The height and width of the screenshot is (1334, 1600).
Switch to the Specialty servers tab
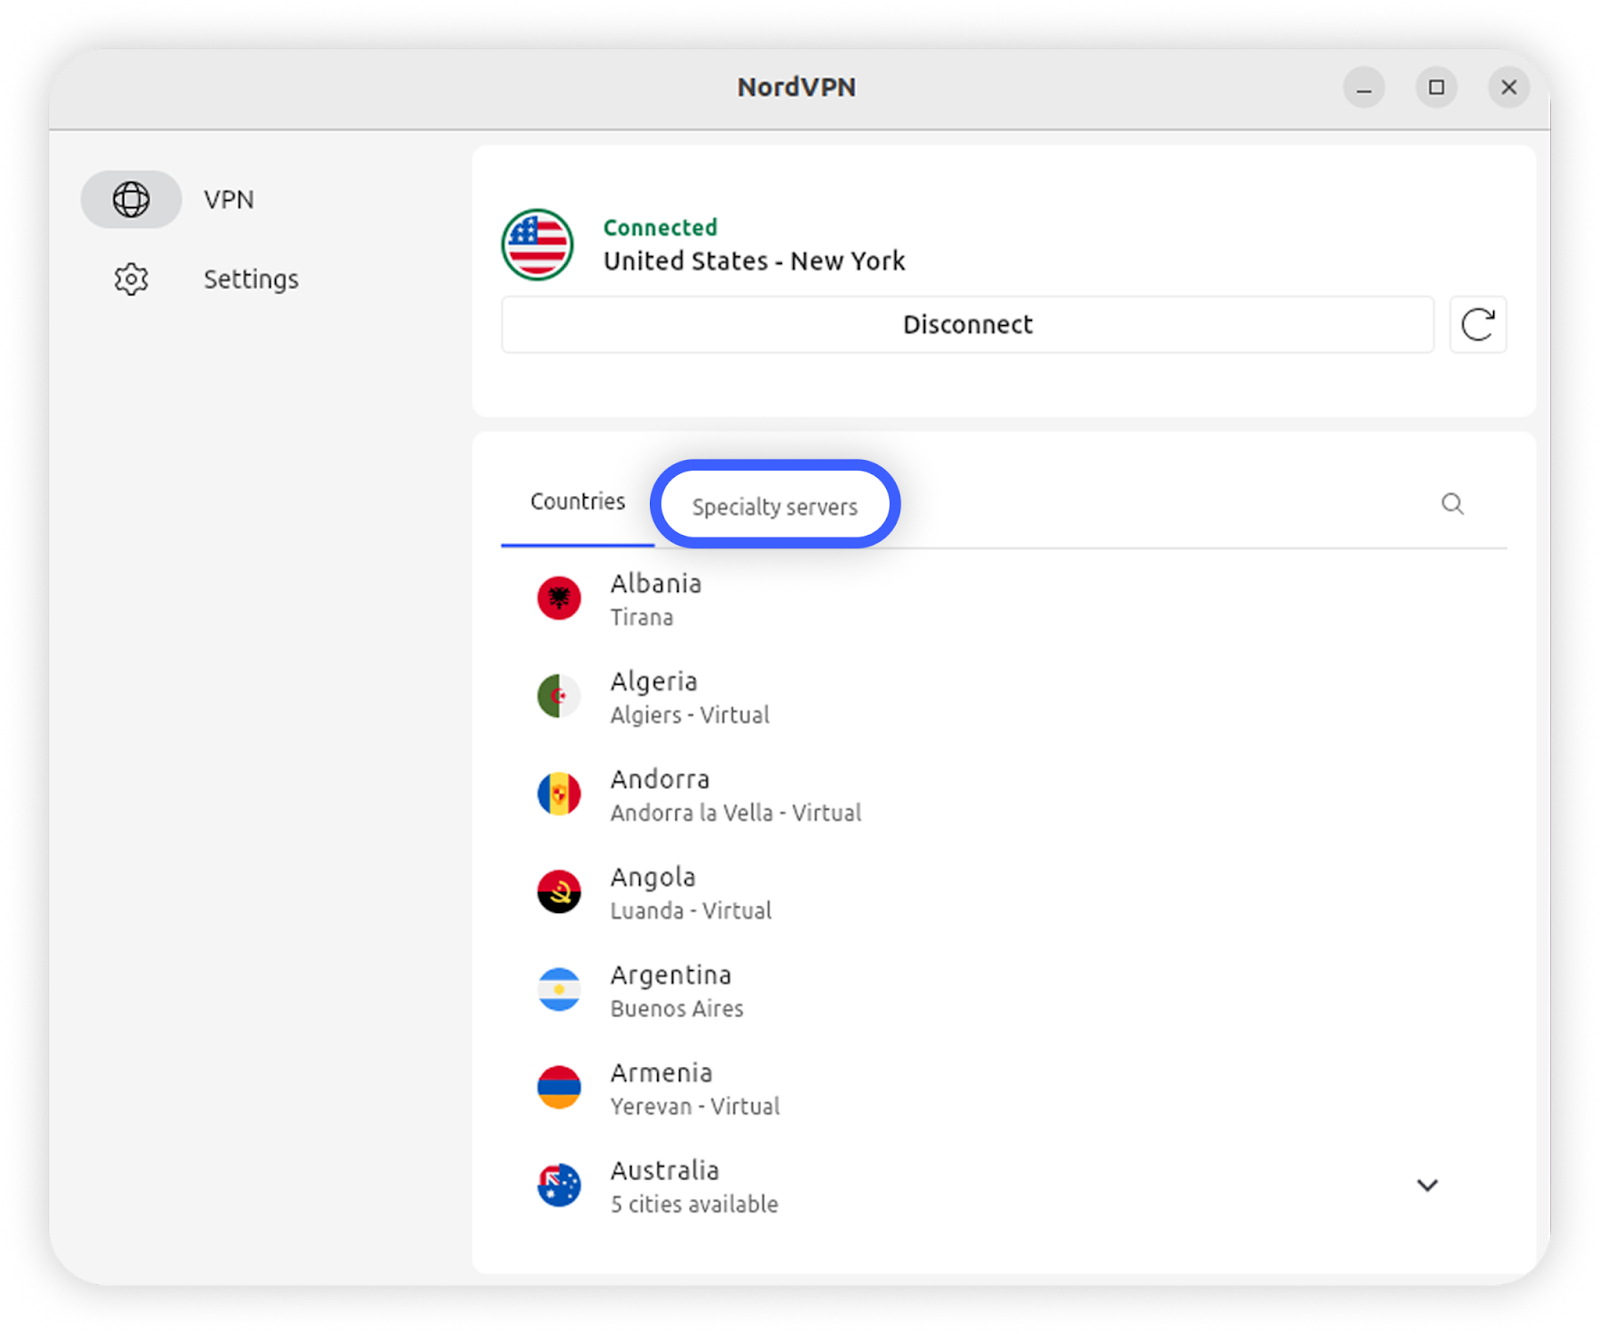tap(774, 507)
